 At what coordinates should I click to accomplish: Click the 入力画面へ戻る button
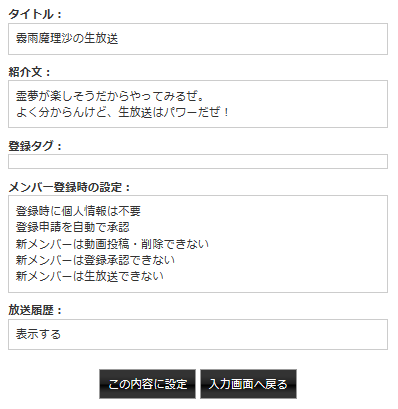point(248,384)
